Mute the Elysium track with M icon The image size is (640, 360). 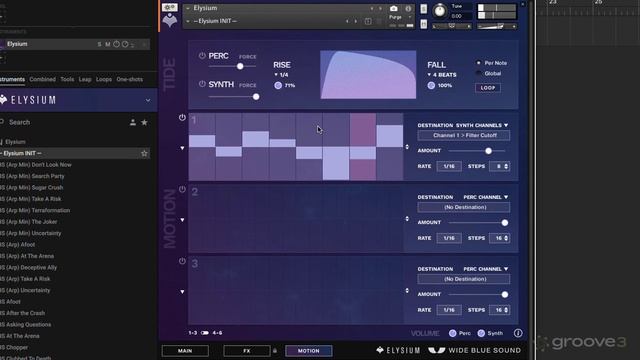pos(108,44)
